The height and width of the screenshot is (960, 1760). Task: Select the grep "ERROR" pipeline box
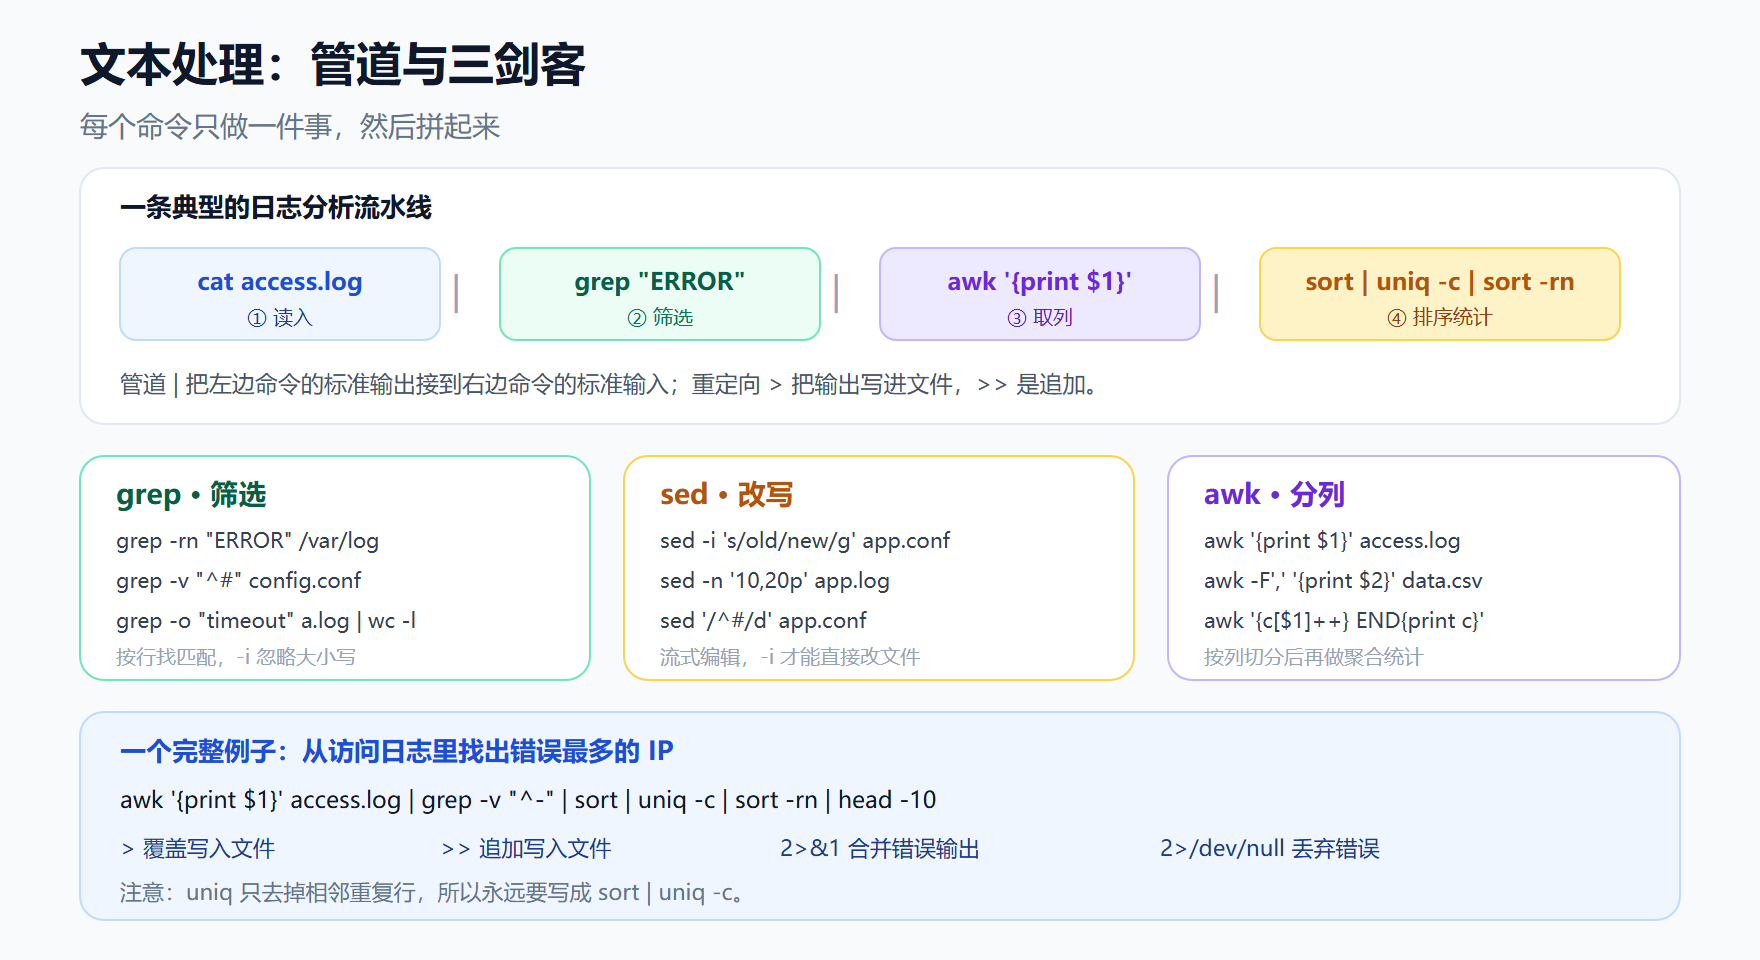coord(660,294)
